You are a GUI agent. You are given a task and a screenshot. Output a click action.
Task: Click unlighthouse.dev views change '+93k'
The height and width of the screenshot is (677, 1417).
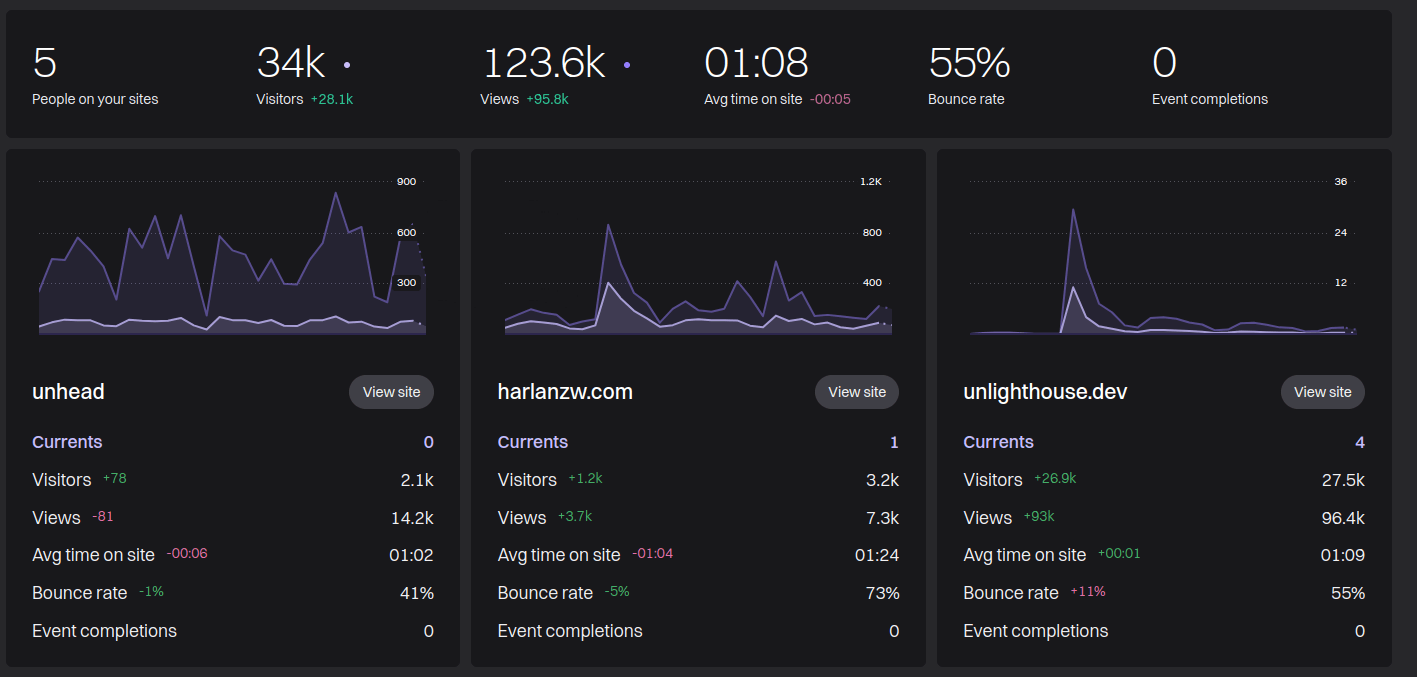click(1039, 517)
